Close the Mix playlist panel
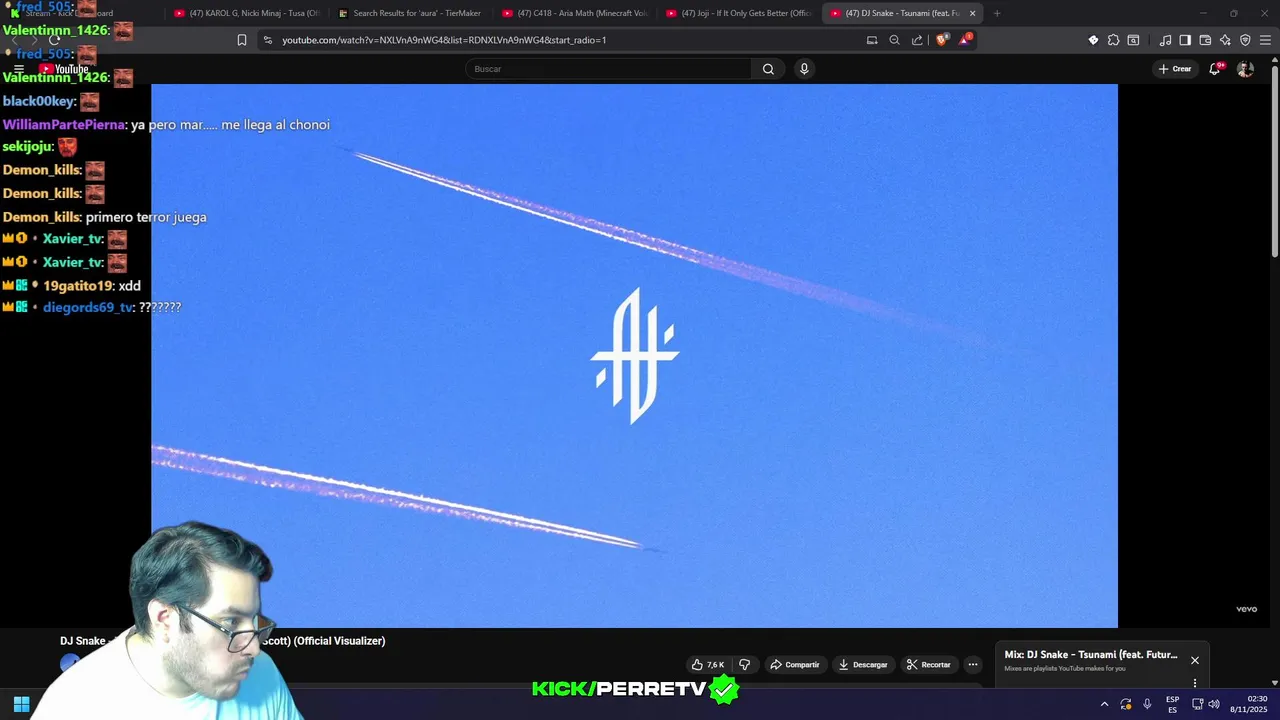 (x=1194, y=660)
